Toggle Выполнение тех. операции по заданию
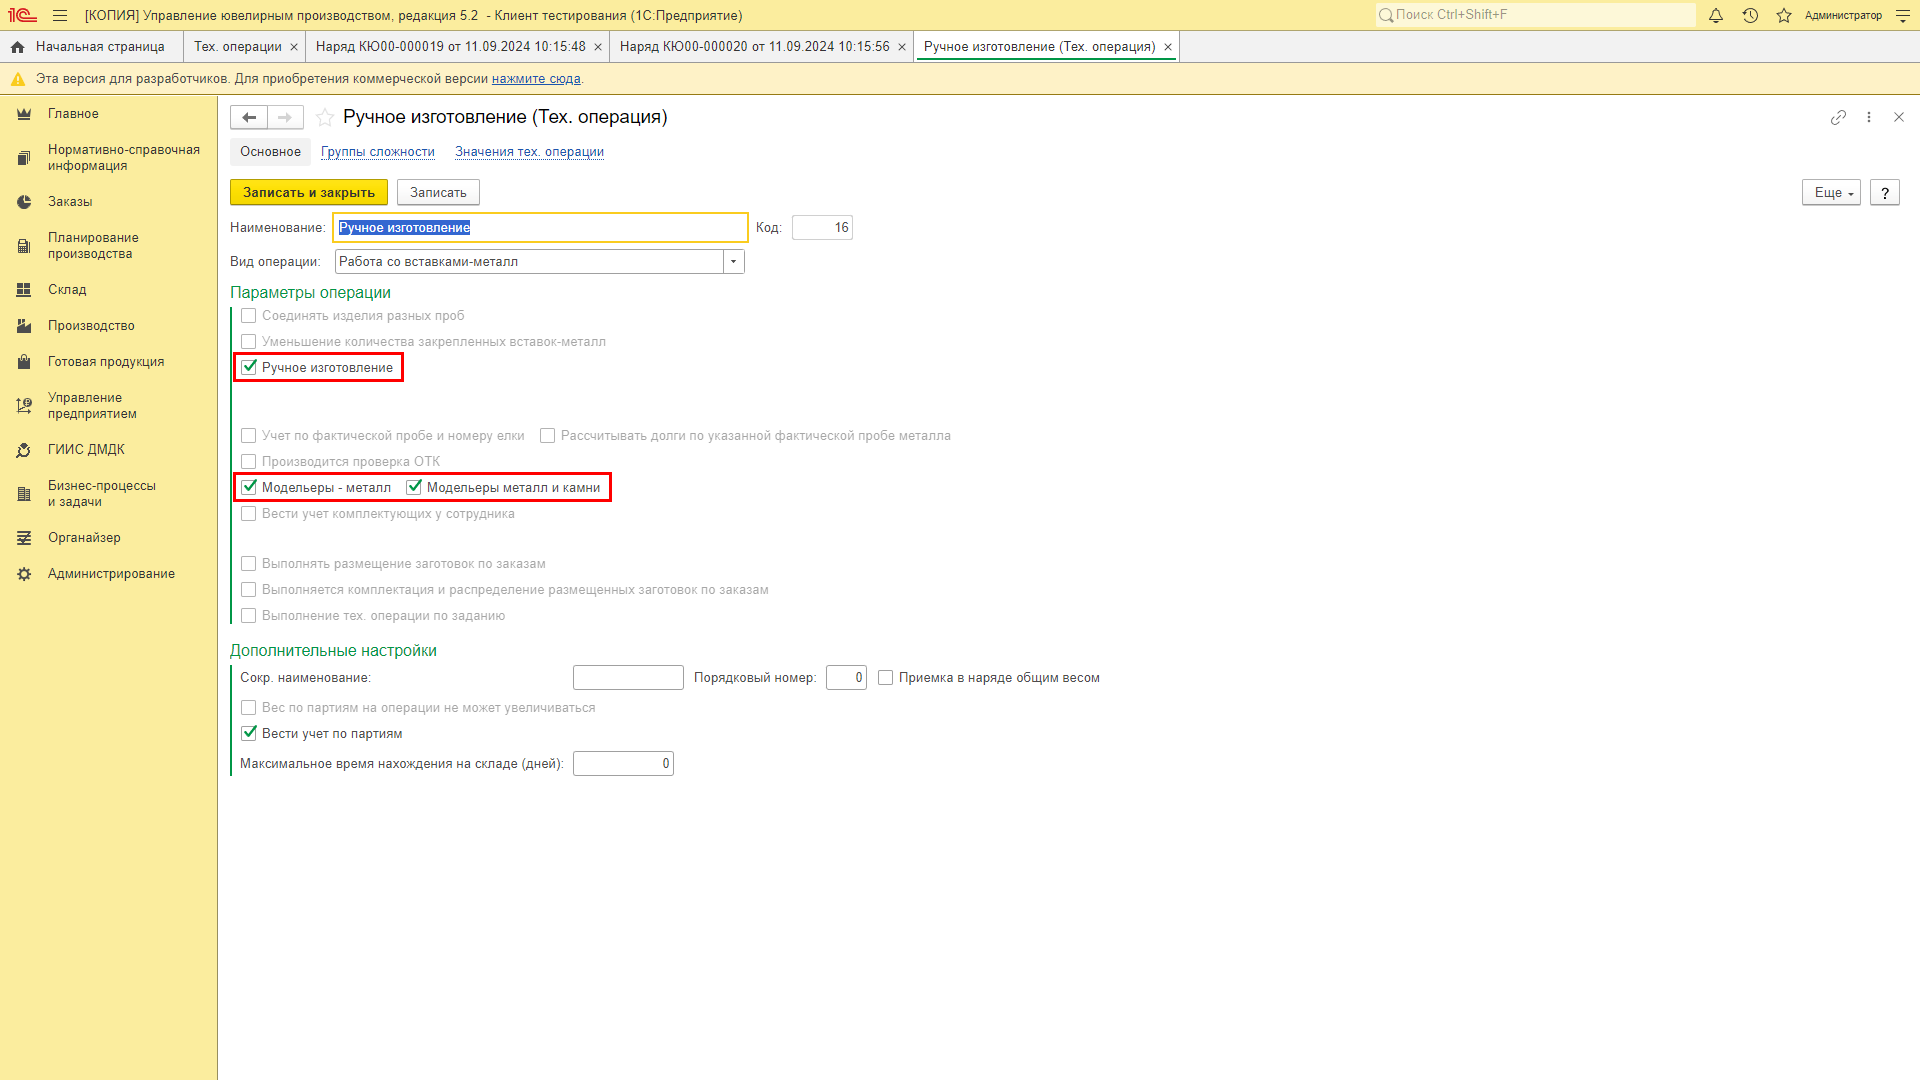Image resolution: width=1920 pixels, height=1080 pixels. click(249, 615)
